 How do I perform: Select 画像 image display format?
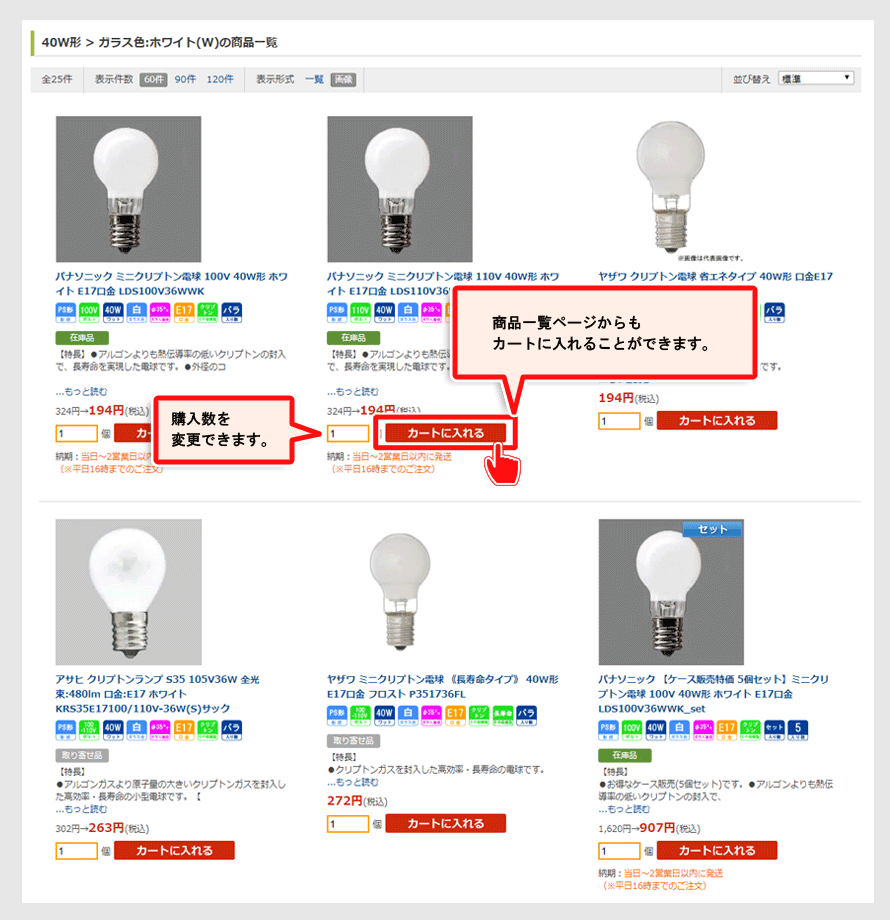pos(343,79)
